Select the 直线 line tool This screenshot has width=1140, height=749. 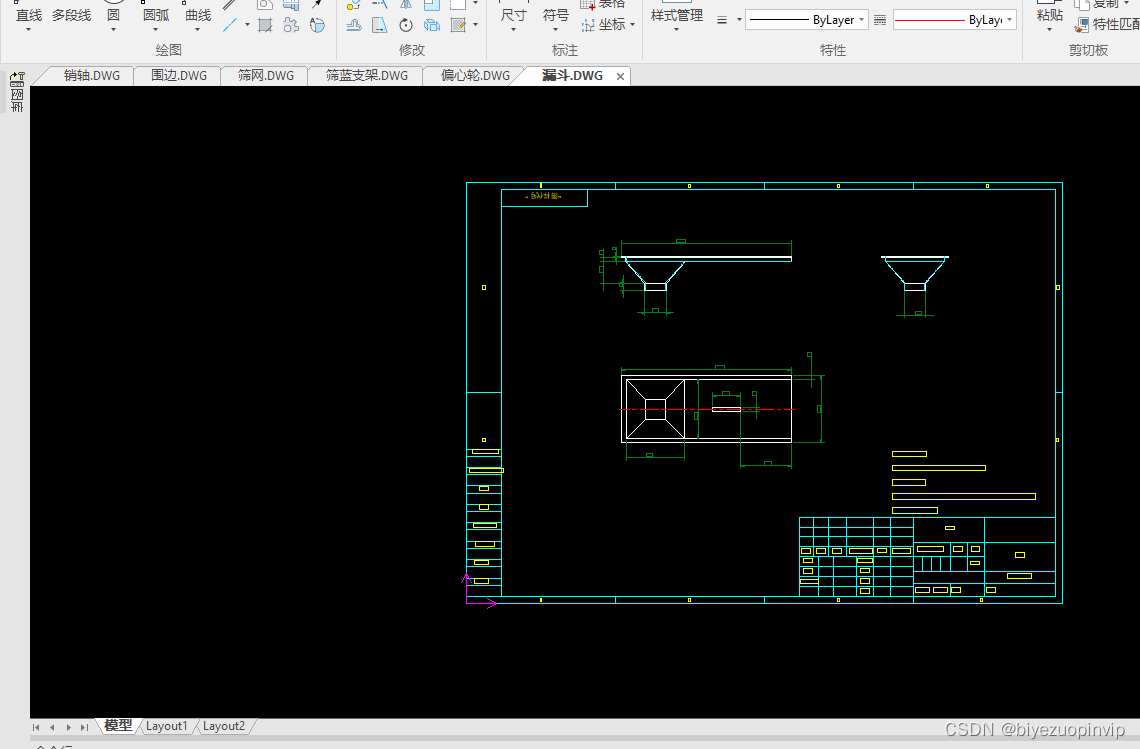coord(28,15)
